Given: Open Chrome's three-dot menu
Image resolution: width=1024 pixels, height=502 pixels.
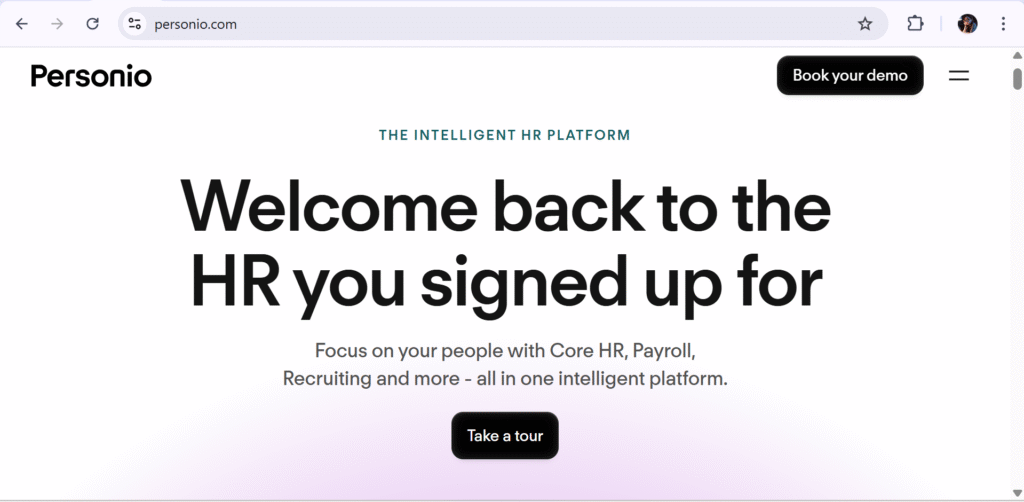Looking at the screenshot, I should pyautogui.click(x=1003, y=24).
